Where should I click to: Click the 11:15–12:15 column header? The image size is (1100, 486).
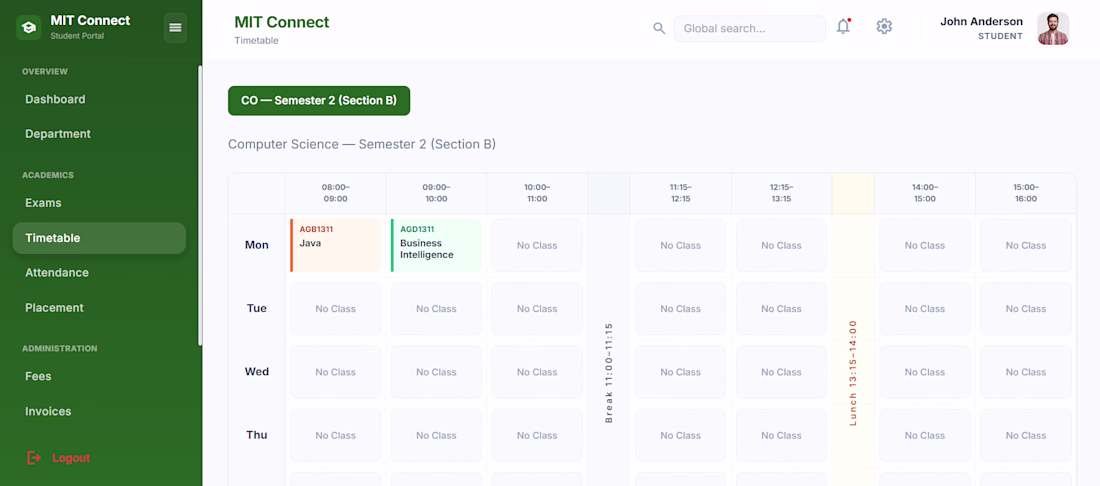point(680,193)
